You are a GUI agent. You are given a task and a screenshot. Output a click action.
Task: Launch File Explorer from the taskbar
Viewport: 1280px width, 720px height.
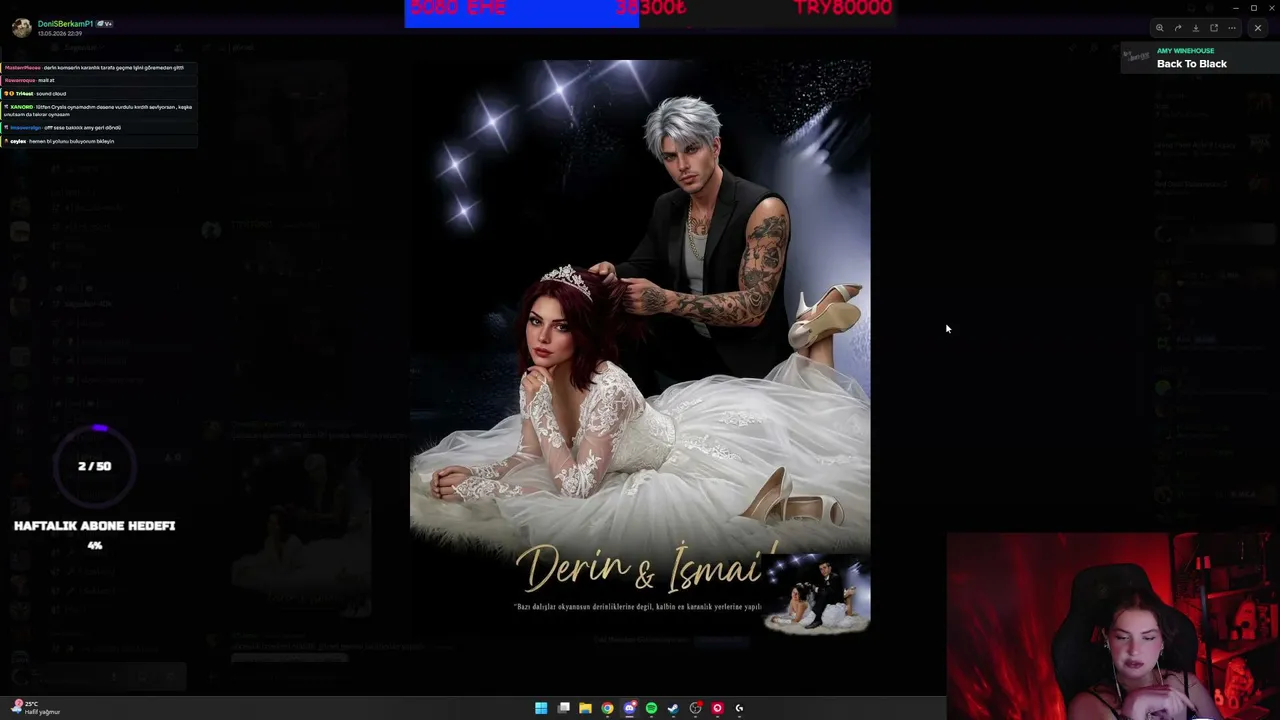click(585, 708)
